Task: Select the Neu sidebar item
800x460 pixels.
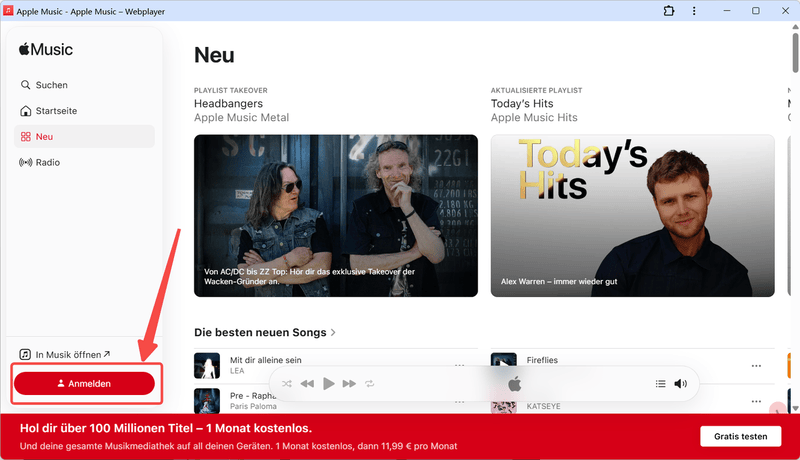Action: (84, 137)
